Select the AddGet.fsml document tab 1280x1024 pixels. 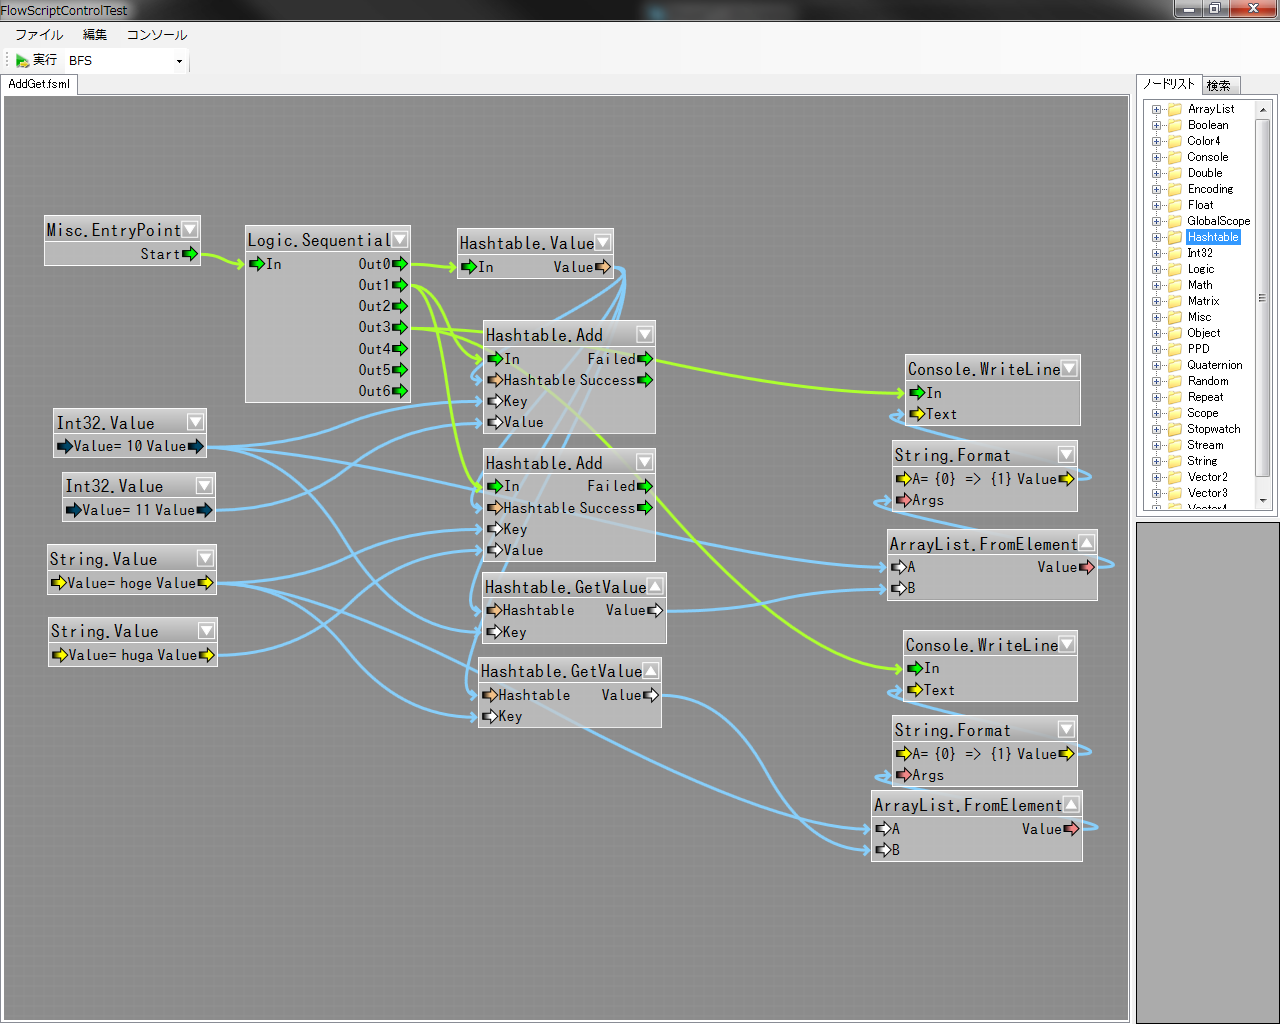pyautogui.click(x=39, y=85)
